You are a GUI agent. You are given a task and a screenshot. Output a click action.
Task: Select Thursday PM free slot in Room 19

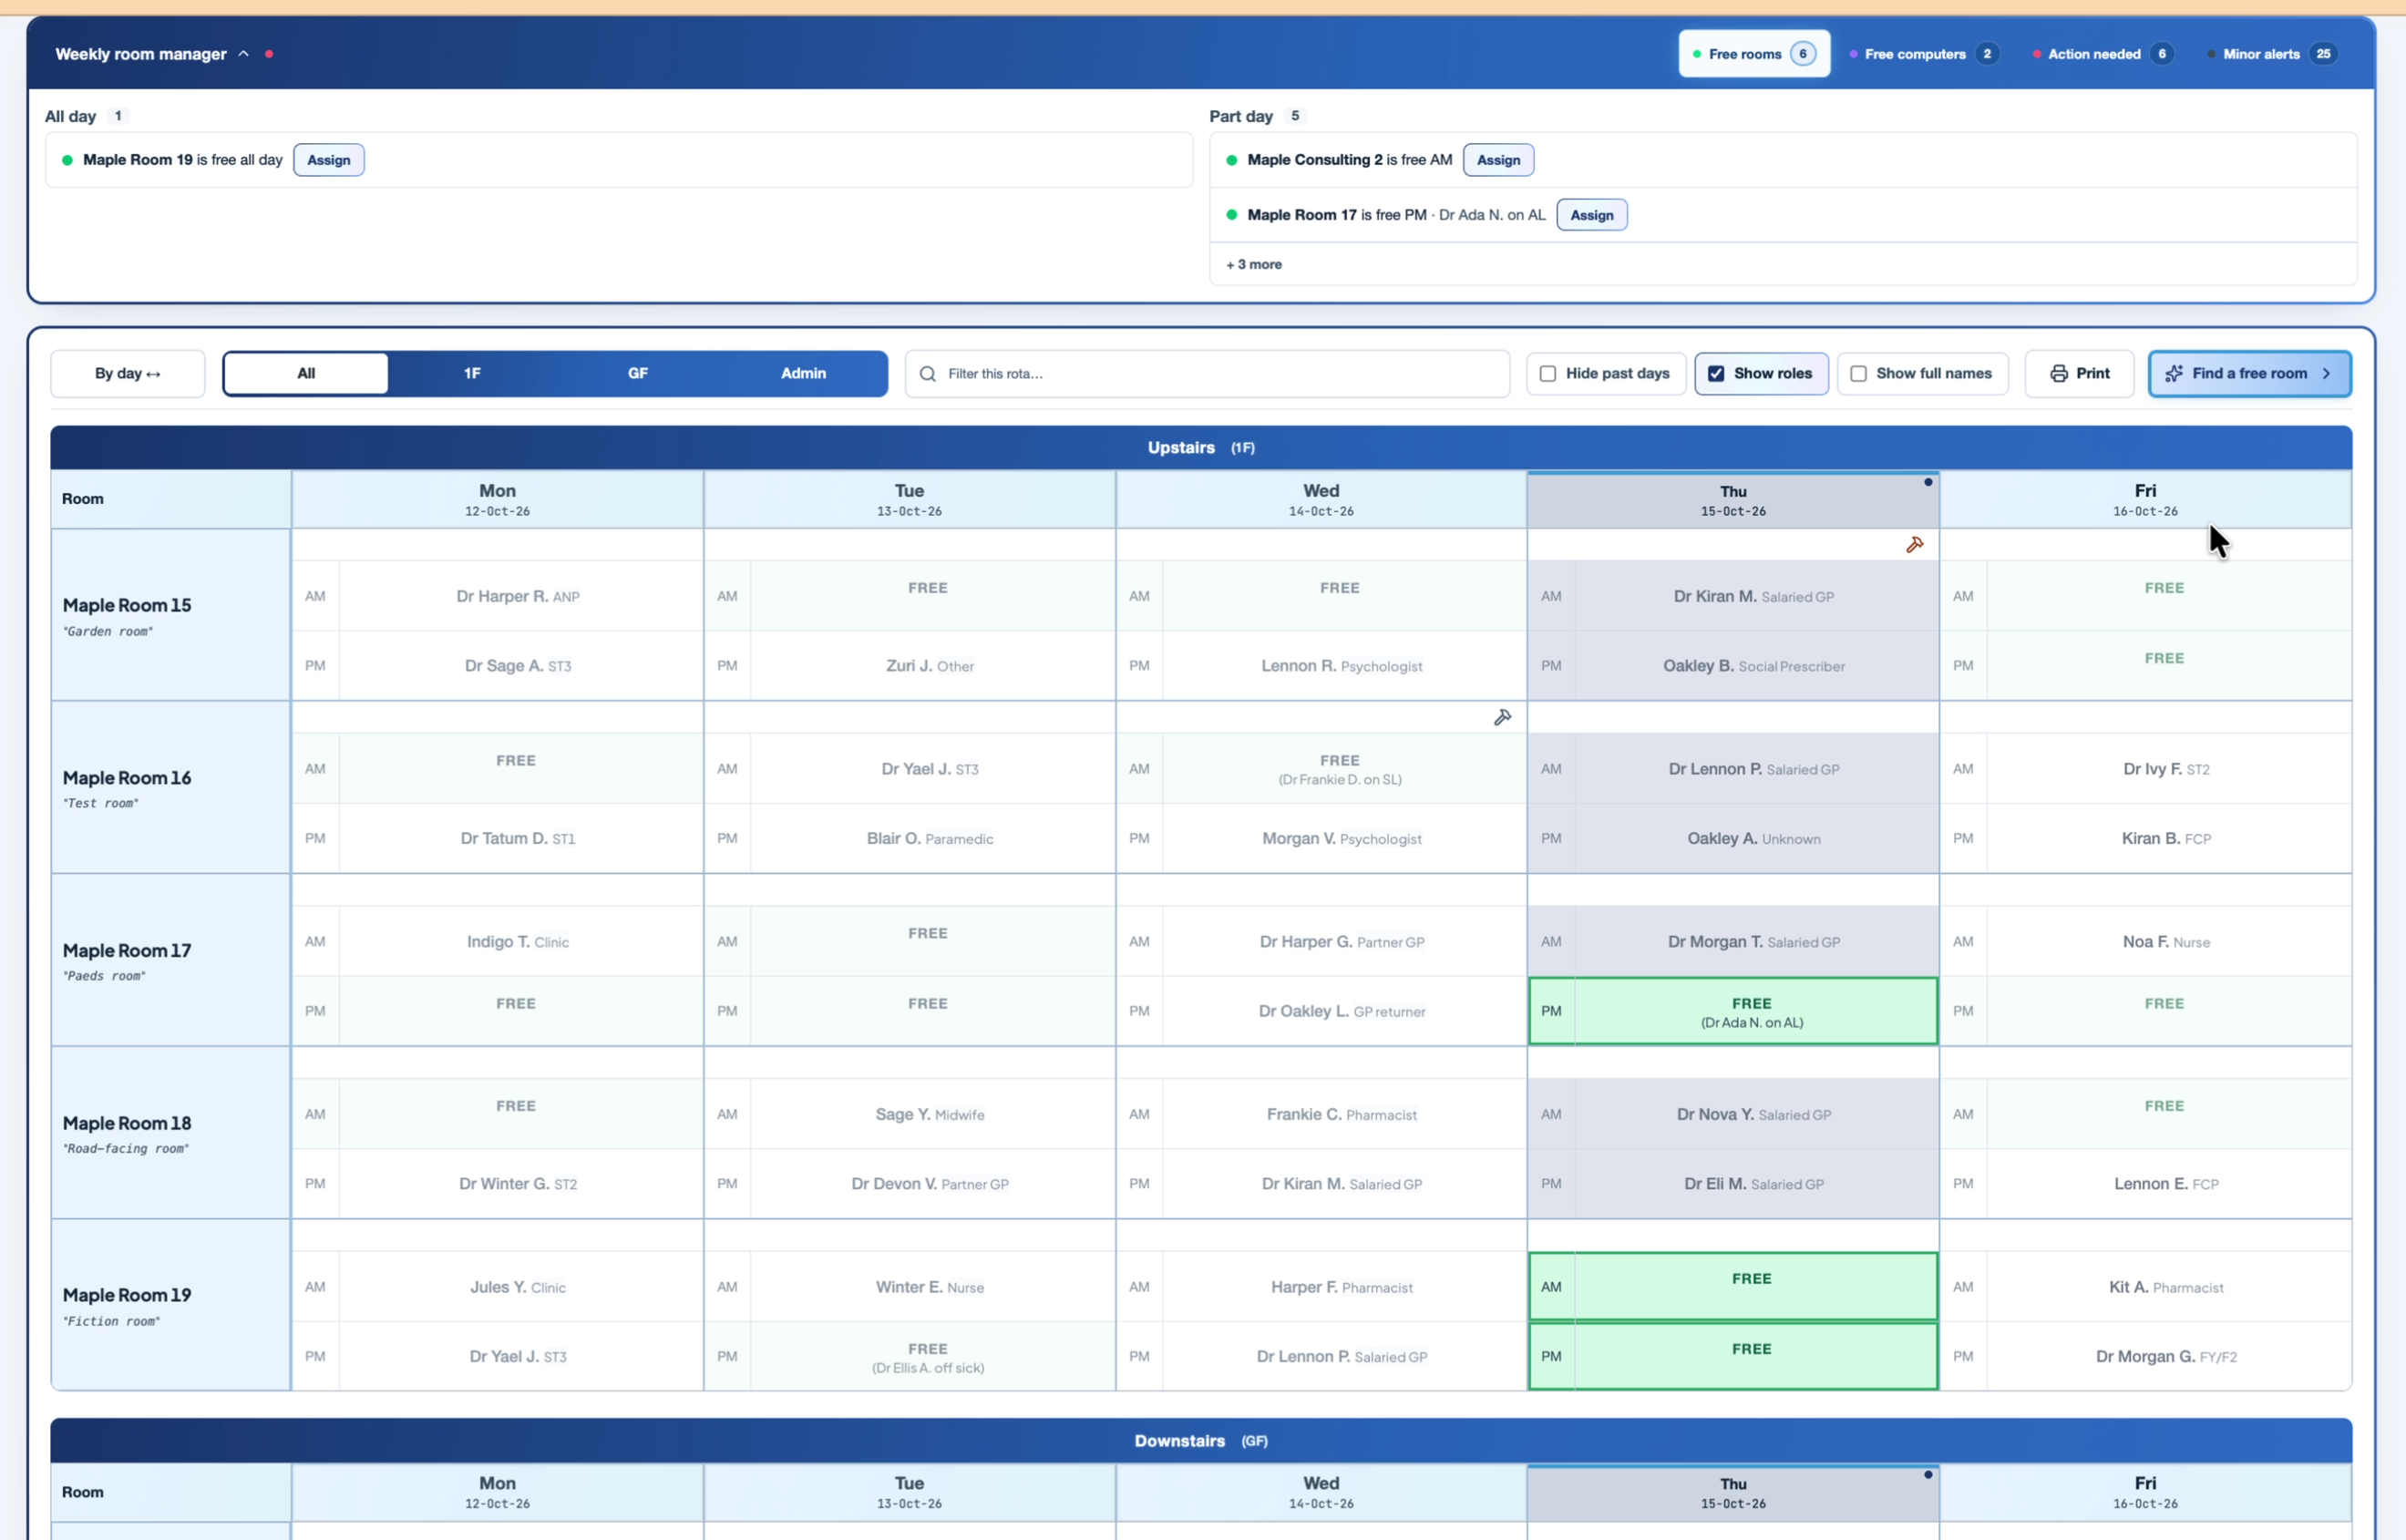click(1732, 1356)
